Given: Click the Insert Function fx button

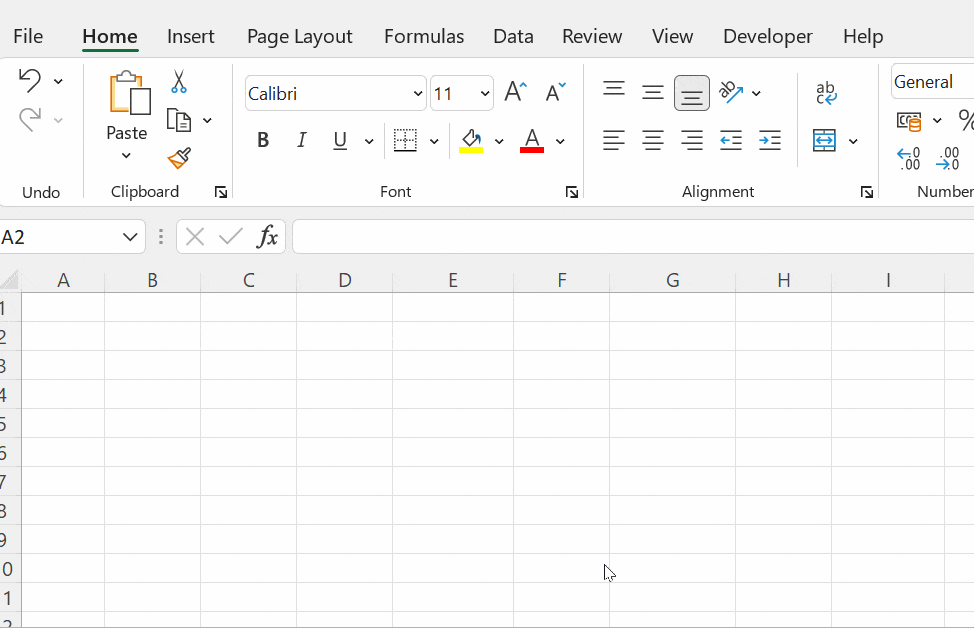Looking at the screenshot, I should [x=267, y=237].
